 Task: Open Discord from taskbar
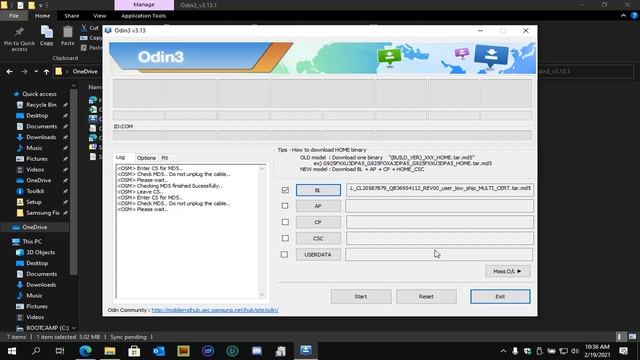(x=257, y=351)
